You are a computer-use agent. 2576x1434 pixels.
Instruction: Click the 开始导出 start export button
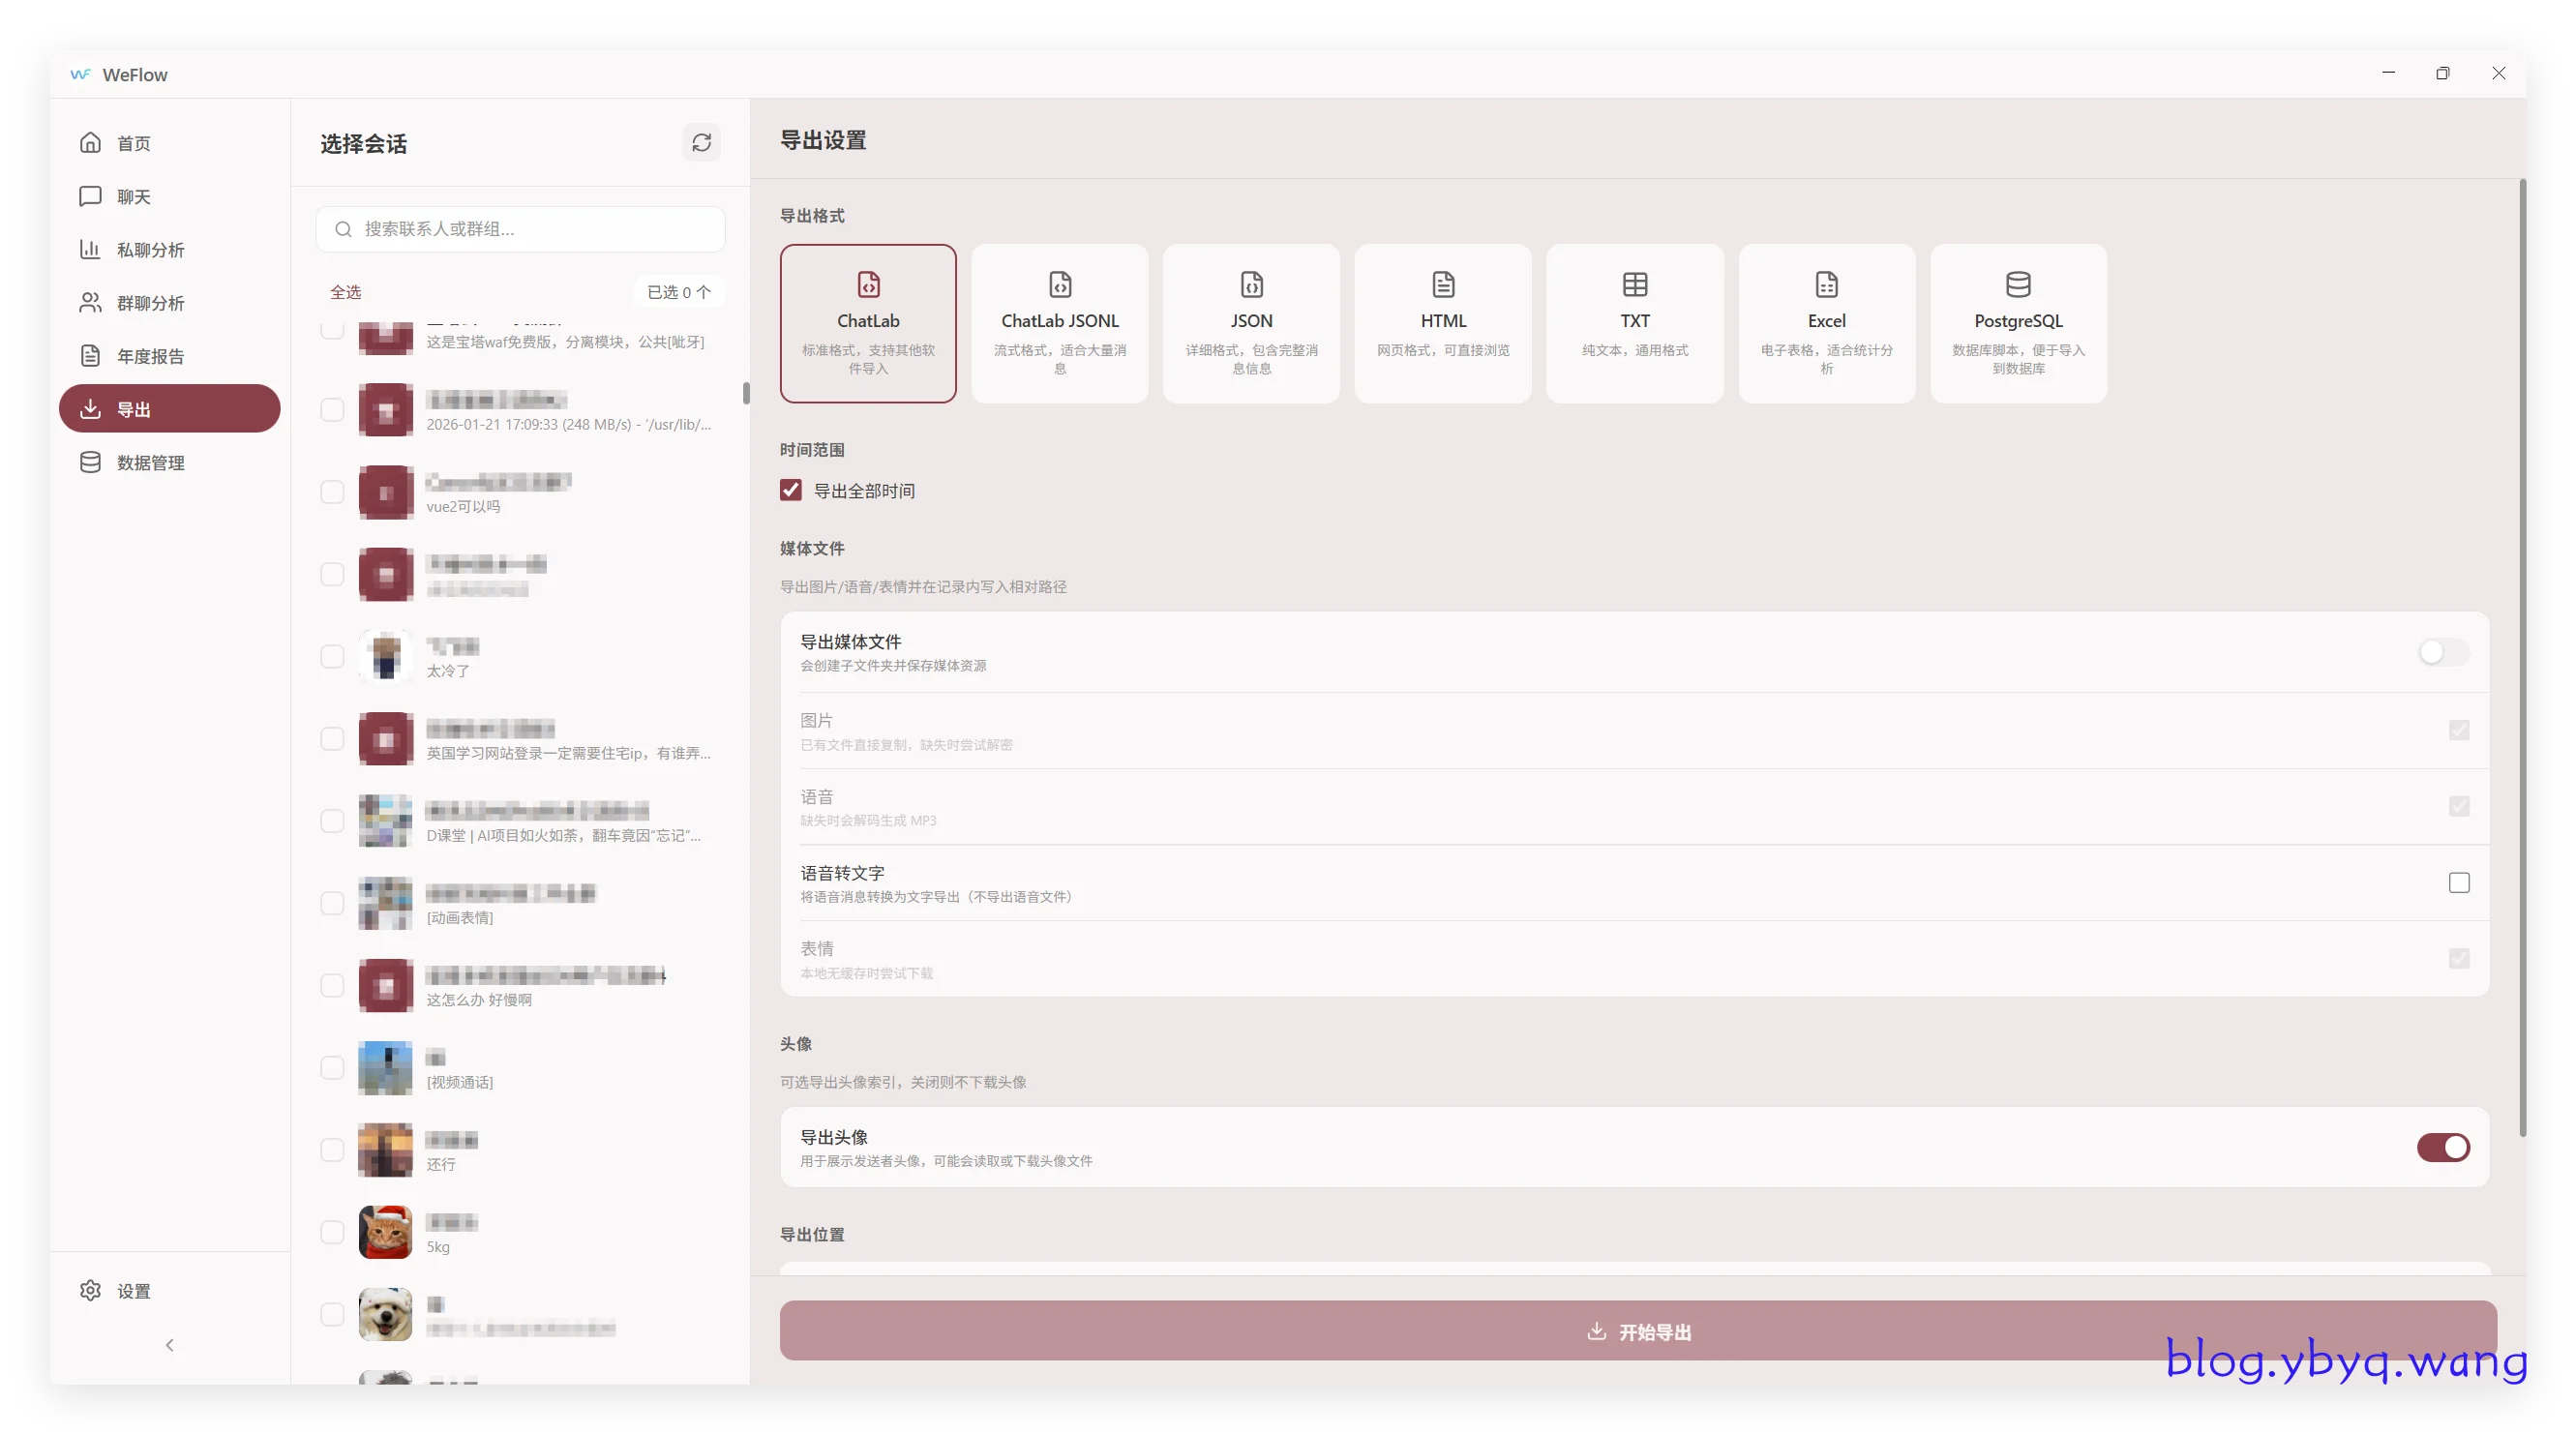(x=1637, y=1331)
